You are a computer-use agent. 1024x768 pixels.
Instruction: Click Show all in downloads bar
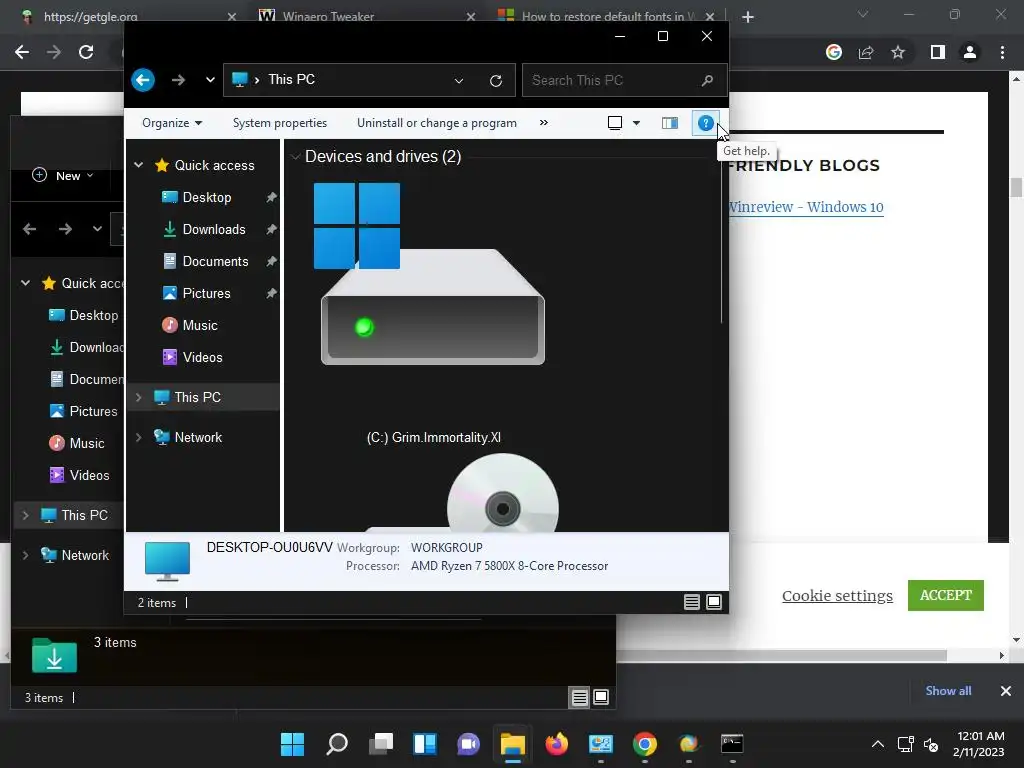948,691
